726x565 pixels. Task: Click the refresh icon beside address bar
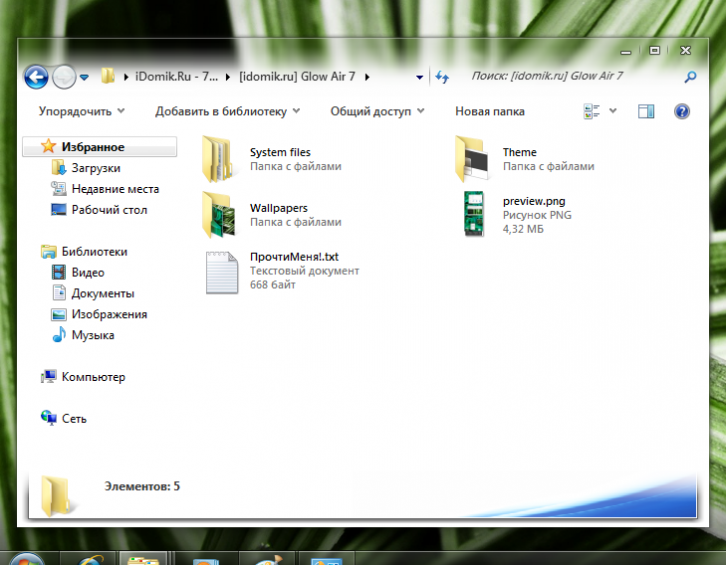click(x=442, y=77)
